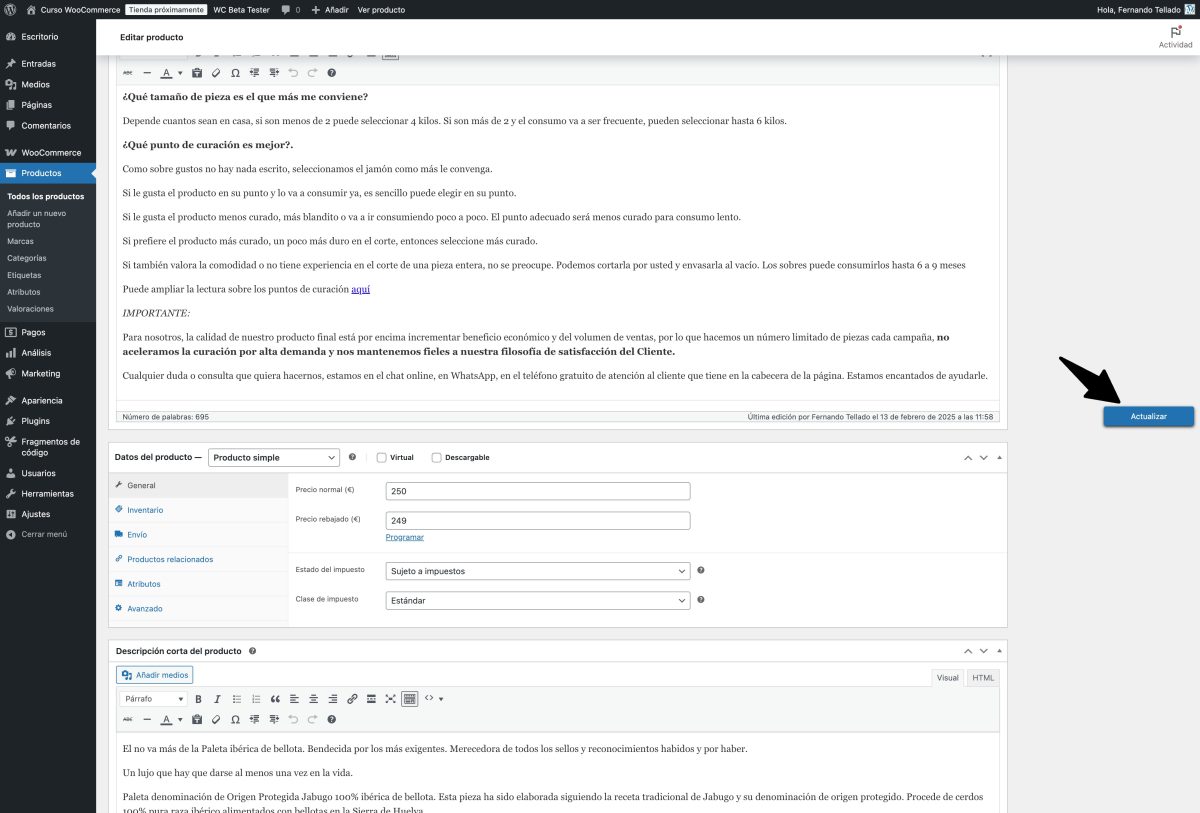Viewport: 1200px width, 813px height.
Task: Open the product type dropdown showing Producto simple
Action: coord(273,457)
